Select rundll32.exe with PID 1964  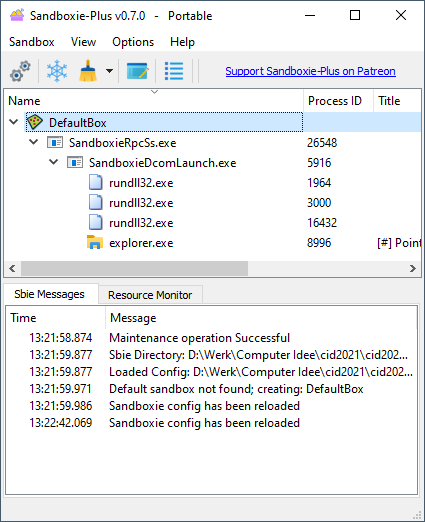click(x=212, y=183)
